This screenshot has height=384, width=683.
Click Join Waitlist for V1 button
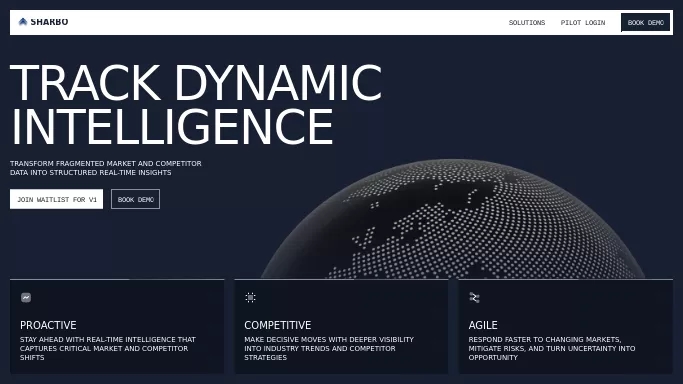[x=57, y=199]
